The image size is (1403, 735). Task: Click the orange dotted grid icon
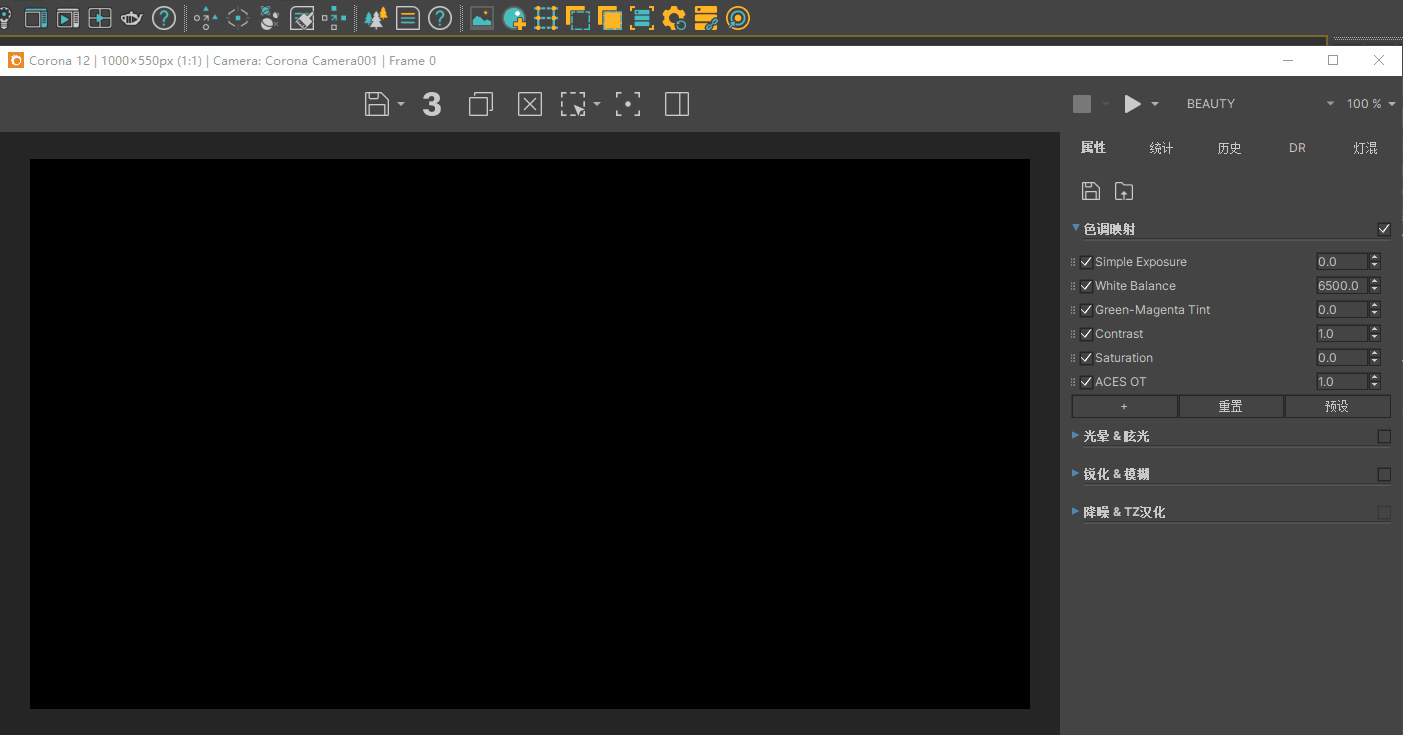pyautogui.click(x=546, y=18)
